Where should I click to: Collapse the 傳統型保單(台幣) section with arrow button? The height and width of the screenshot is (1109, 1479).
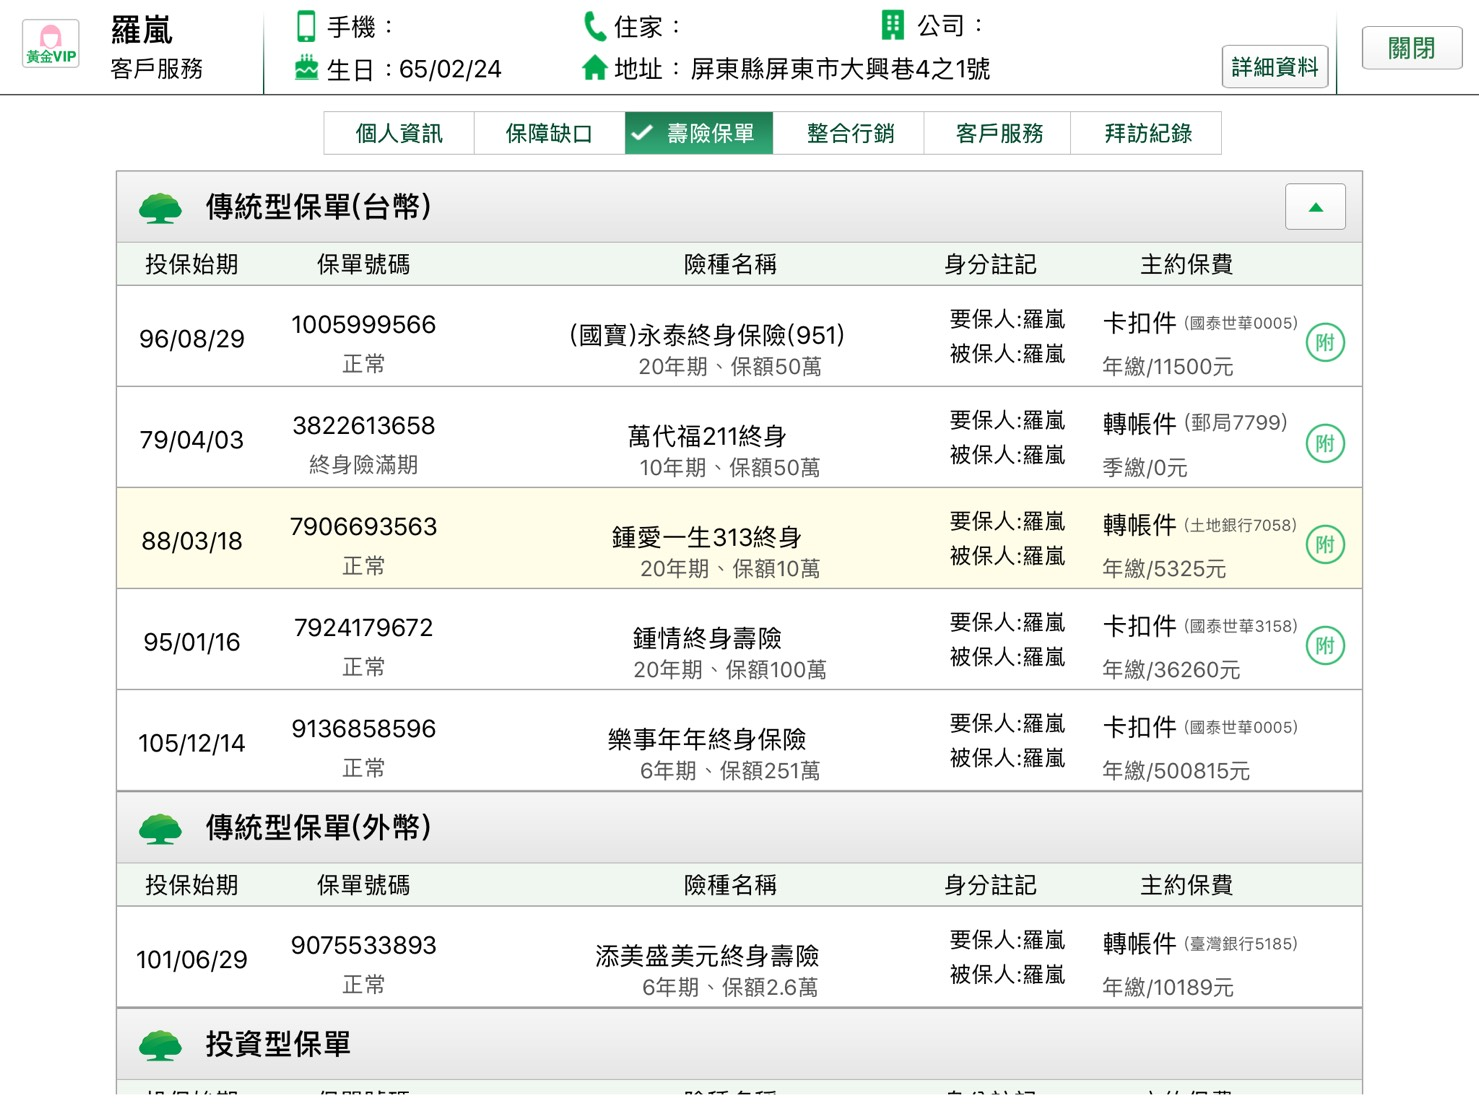coord(1315,207)
